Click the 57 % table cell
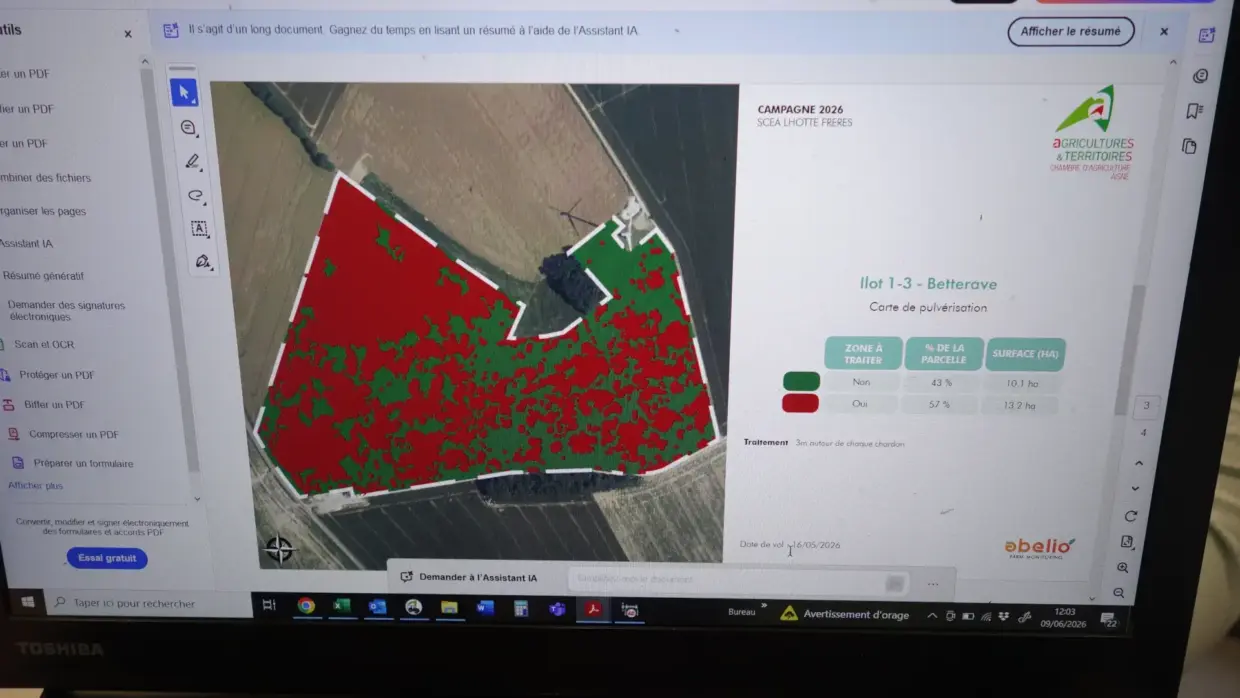This screenshot has width=1240, height=698. (x=938, y=405)
